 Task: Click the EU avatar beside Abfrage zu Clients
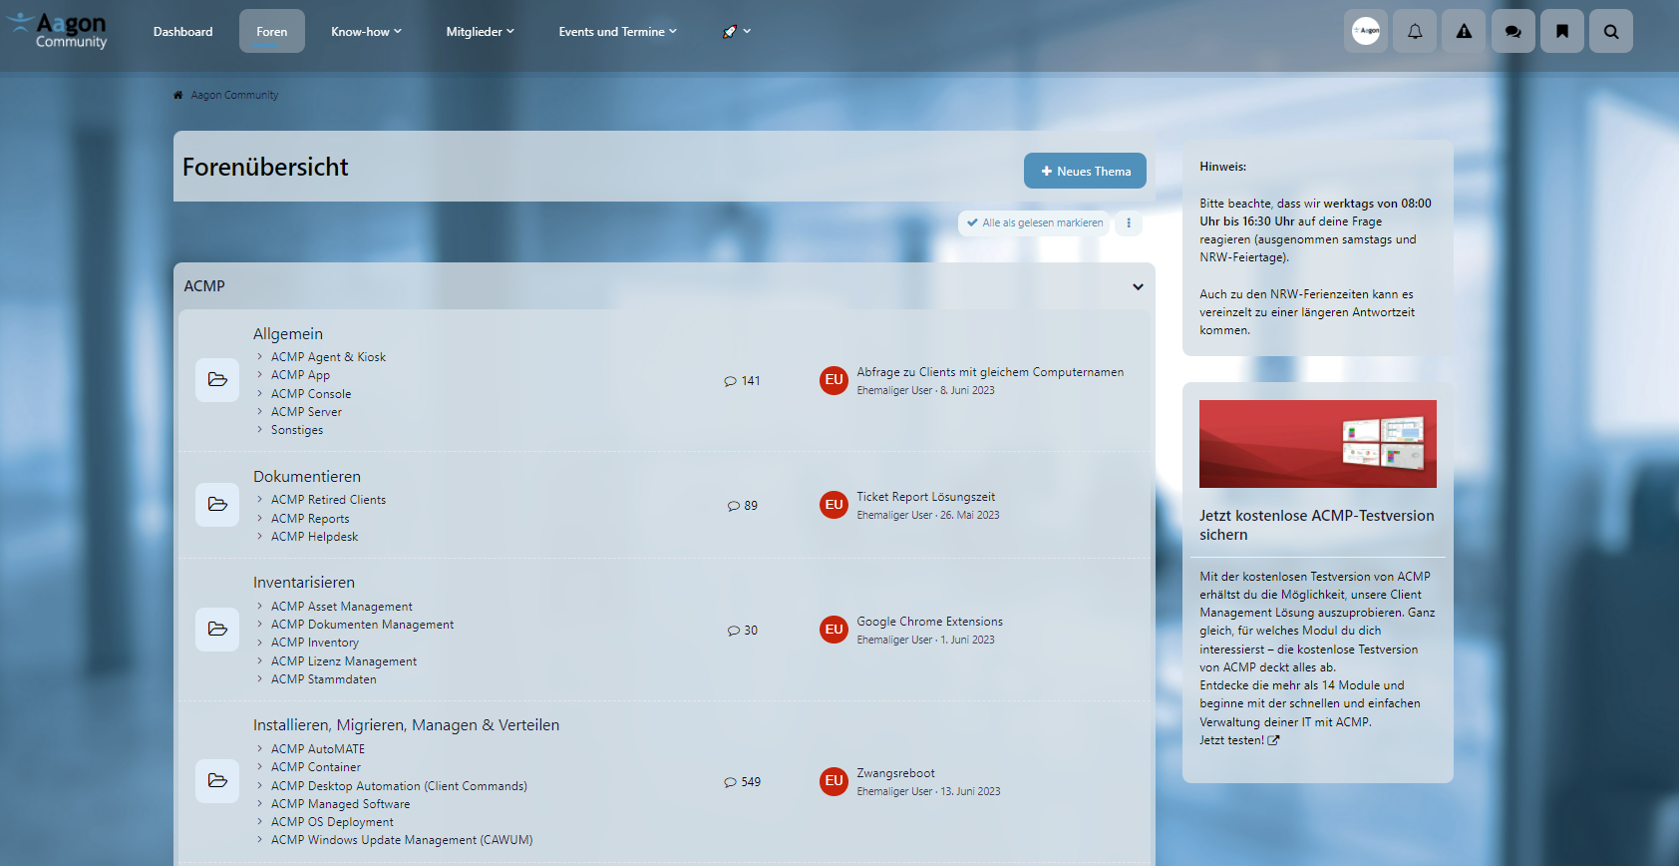click(834, 380)
